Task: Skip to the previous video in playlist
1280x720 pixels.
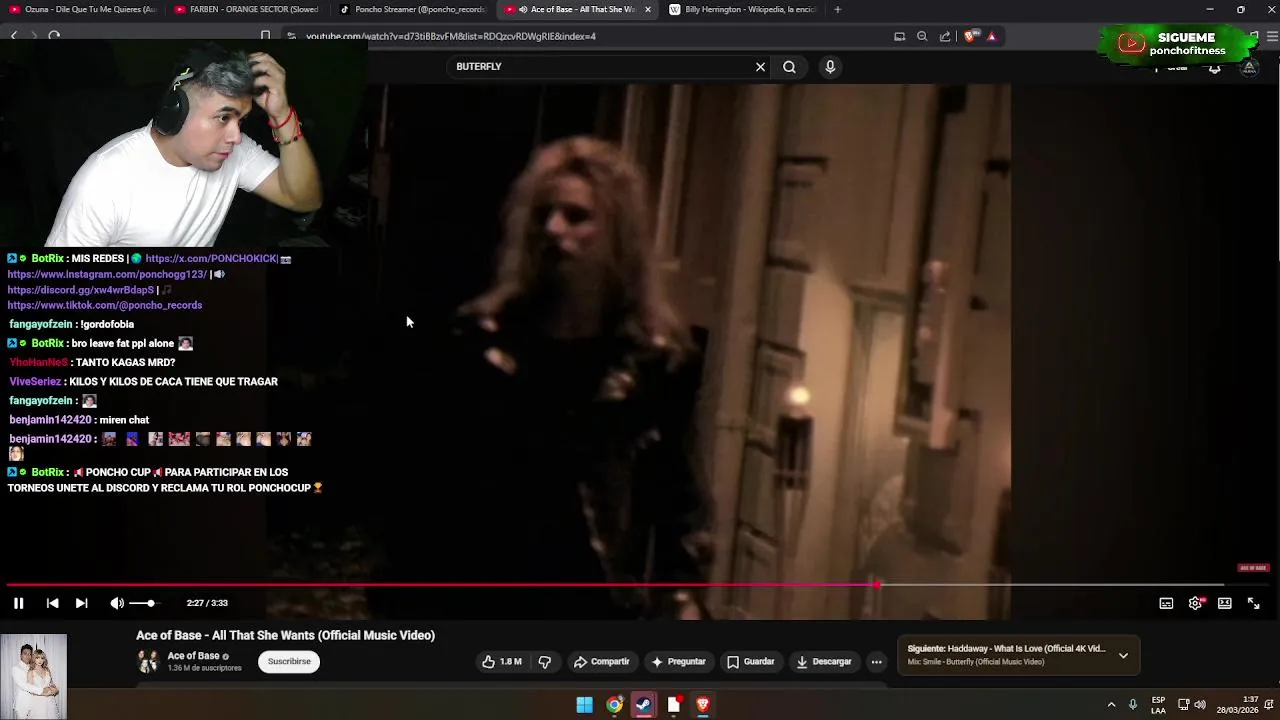Action: (x=52, y=603)
